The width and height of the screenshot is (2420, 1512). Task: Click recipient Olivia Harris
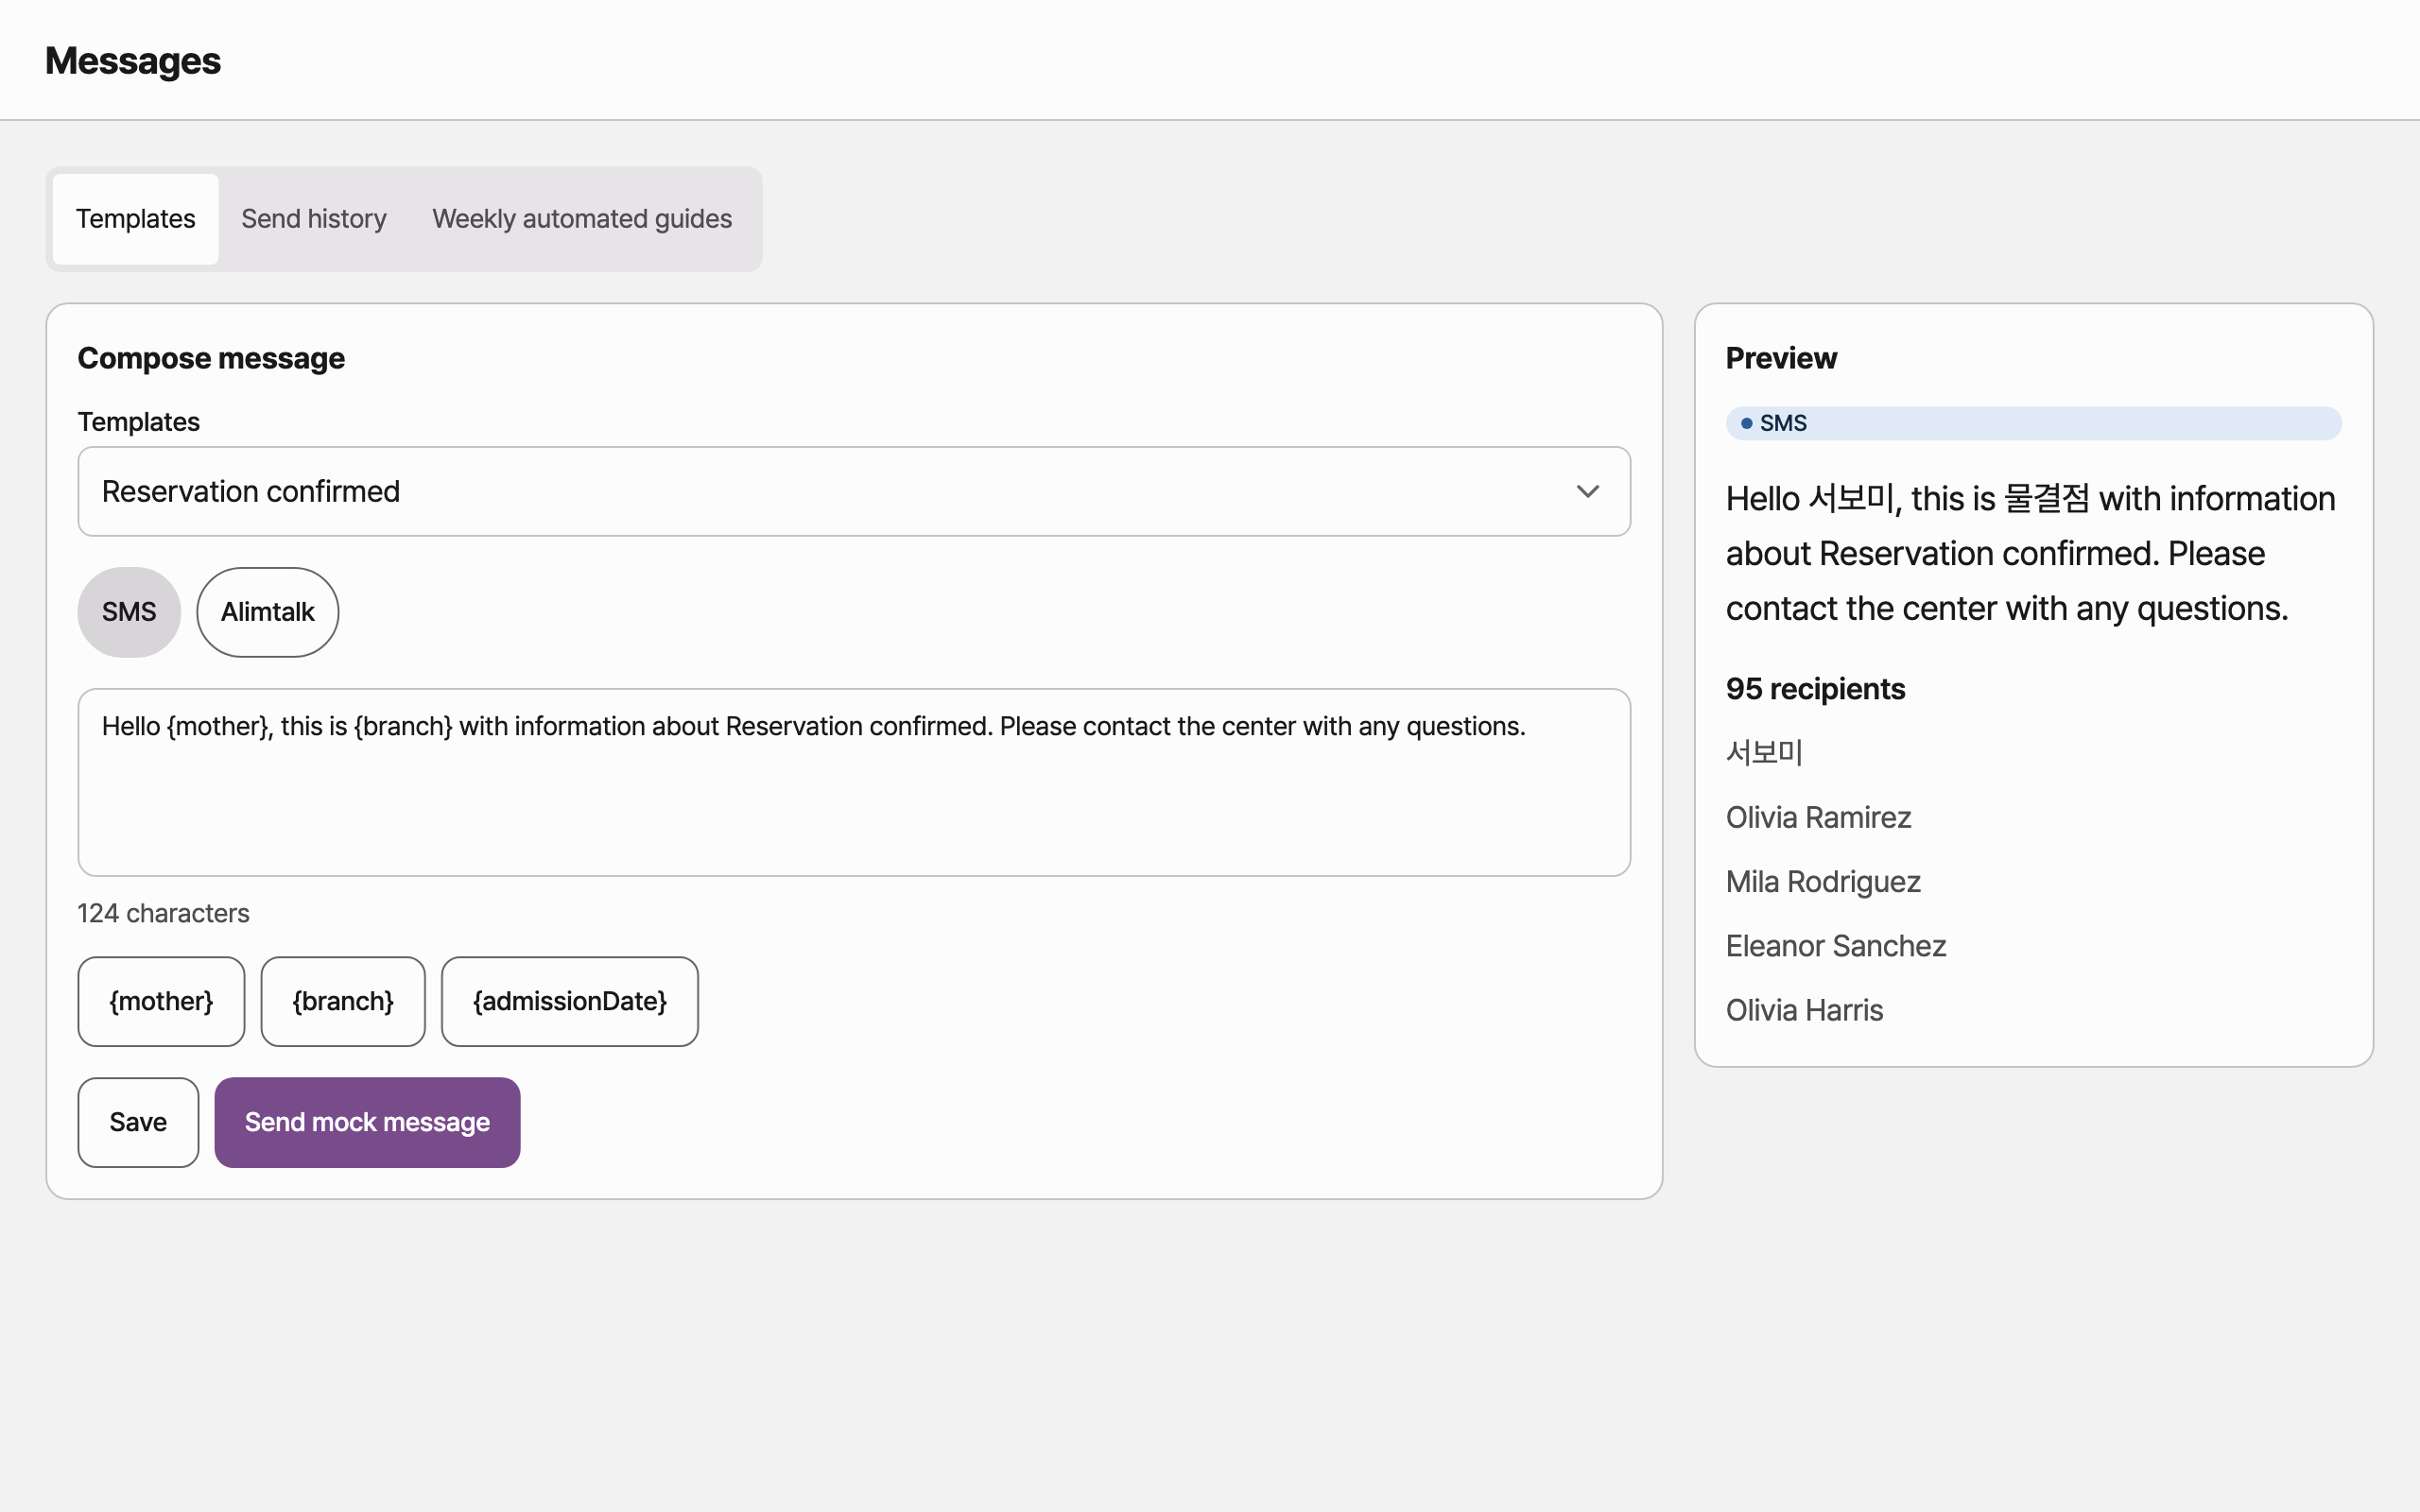pyautogui.click(x=1804, y=1010)
